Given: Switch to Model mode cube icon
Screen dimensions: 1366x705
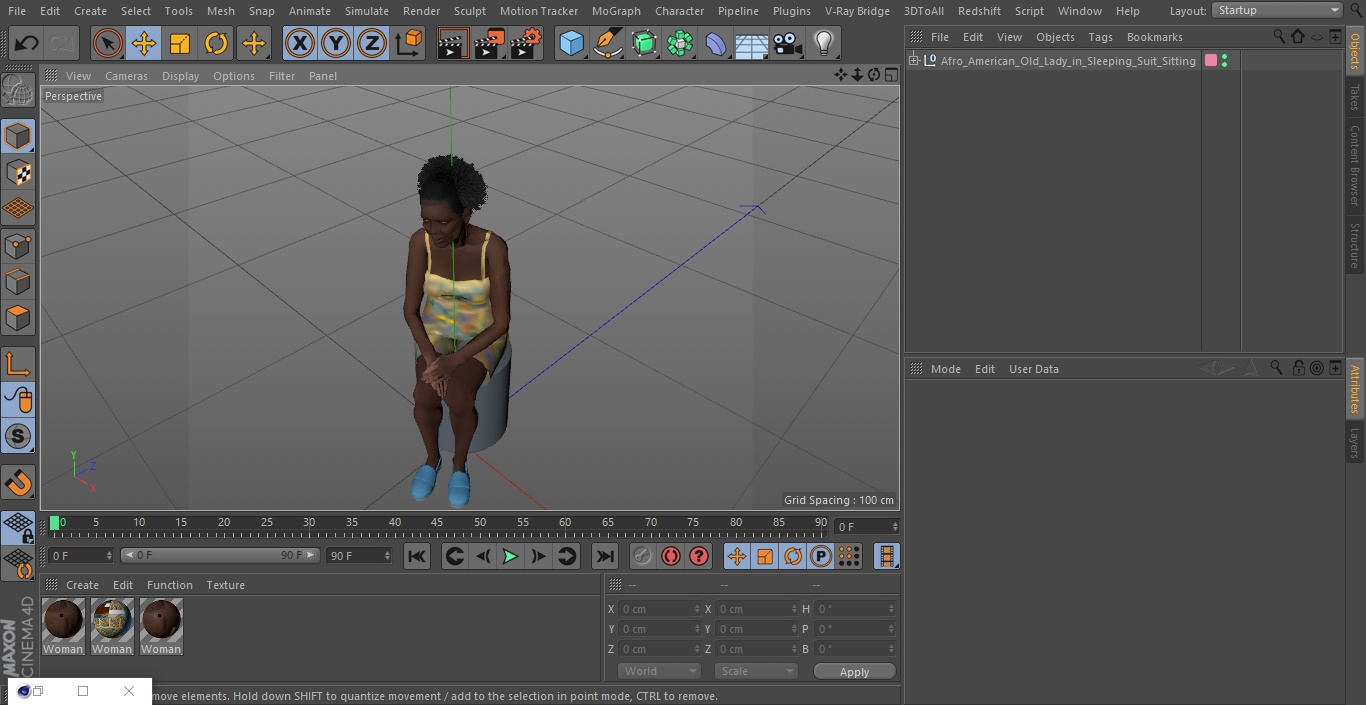Looking at the screenshot, I should point(18,136).
